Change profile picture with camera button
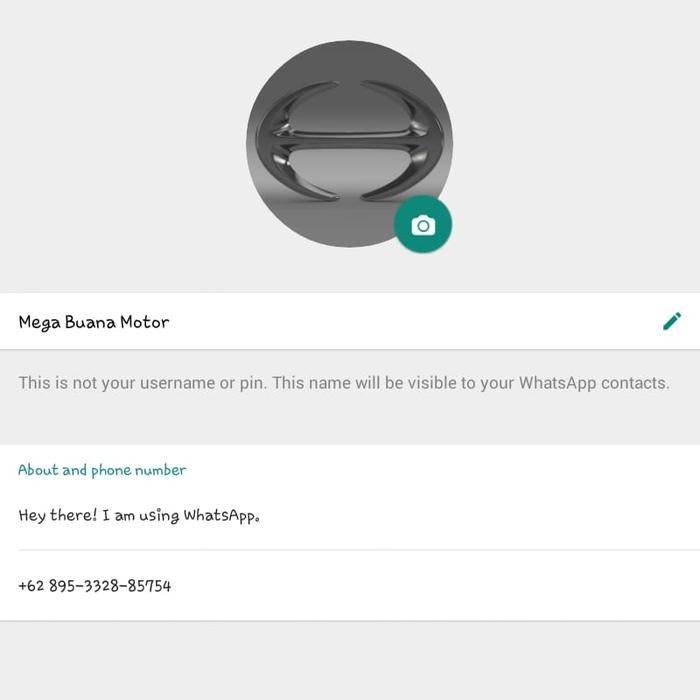This screenshot has height=700, width=700. click(423, 225)
